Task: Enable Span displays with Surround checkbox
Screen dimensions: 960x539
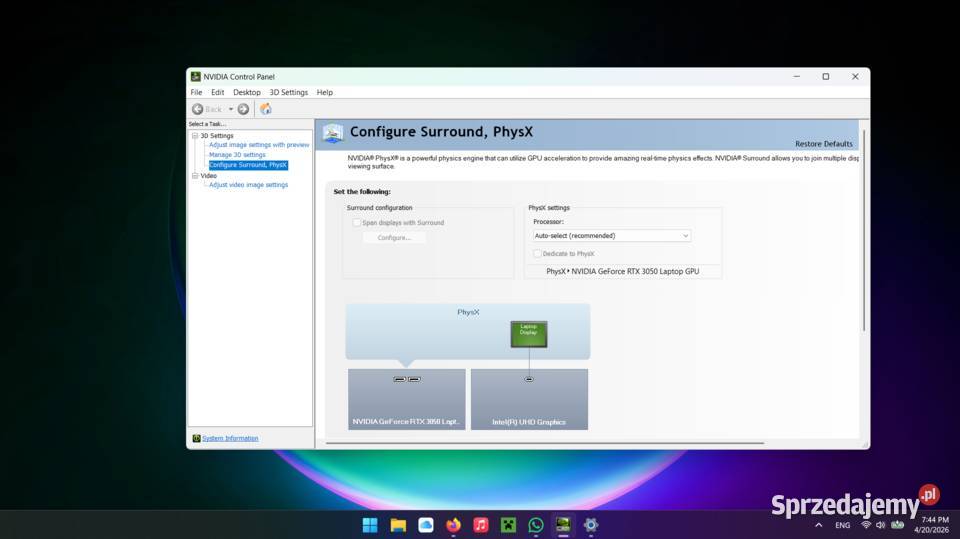Action: point(357,223)
